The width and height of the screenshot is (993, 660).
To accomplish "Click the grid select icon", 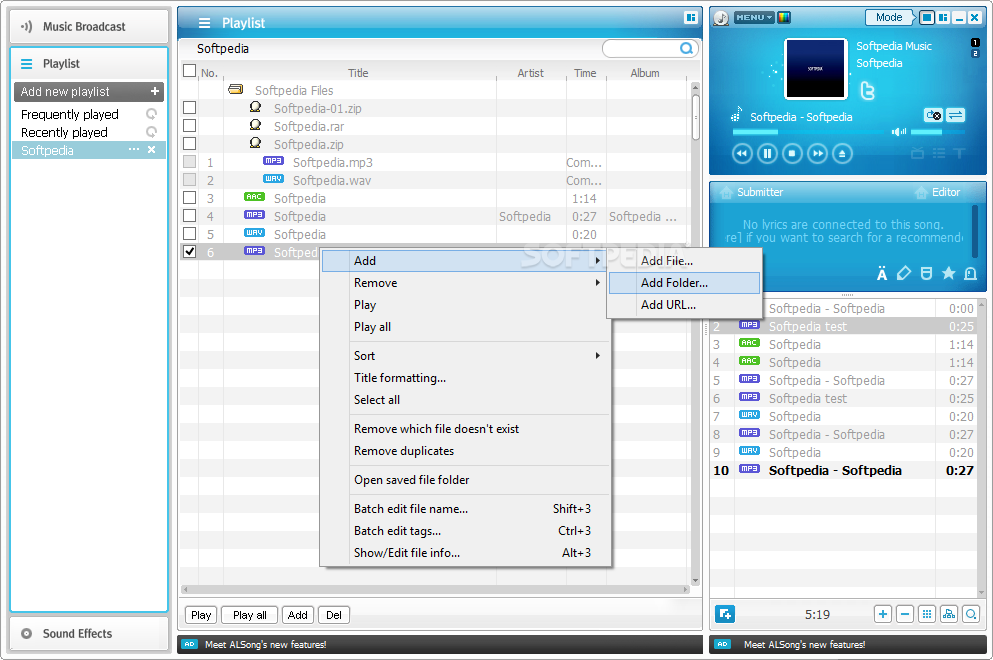I will click(927, 614).
